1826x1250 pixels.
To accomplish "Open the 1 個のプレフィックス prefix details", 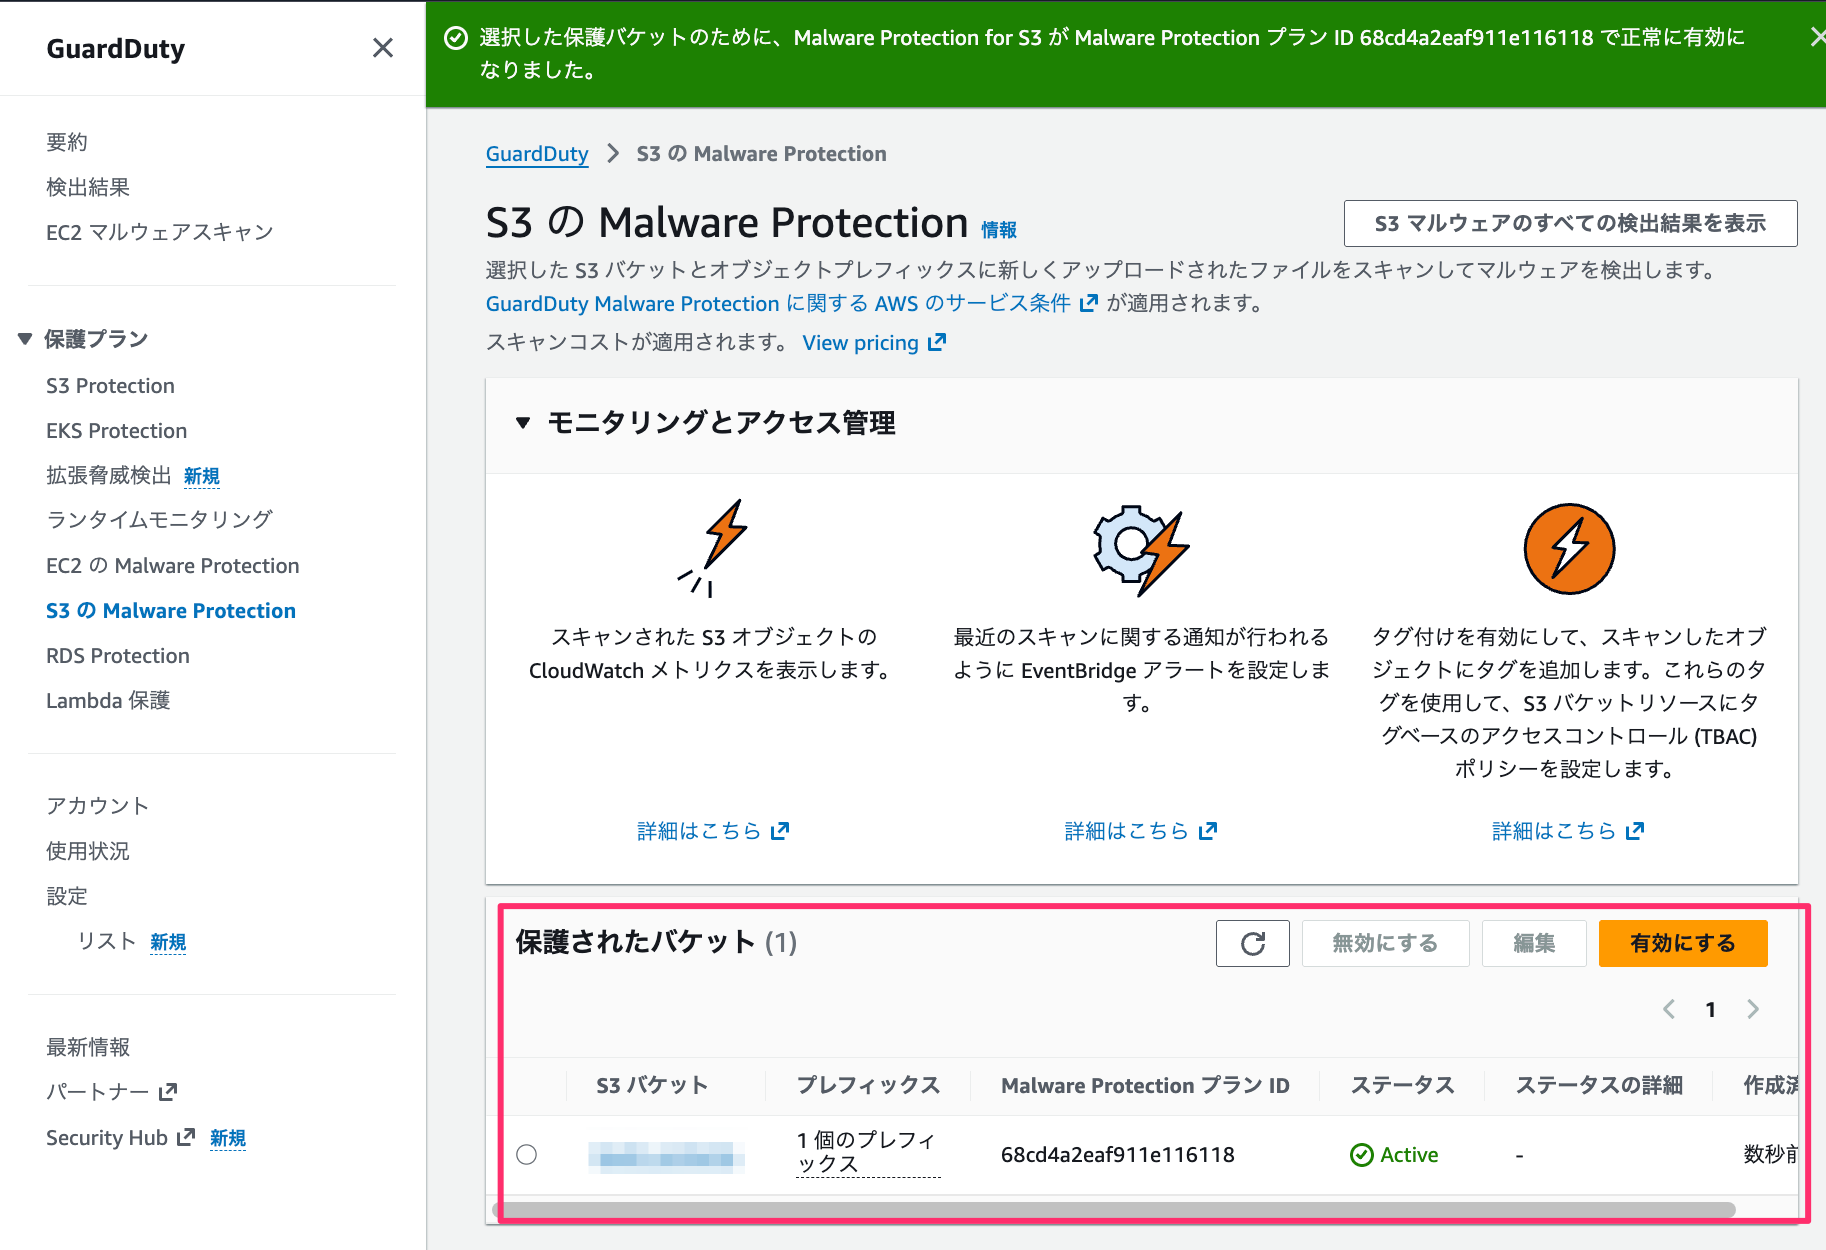I will (866, 1152).
